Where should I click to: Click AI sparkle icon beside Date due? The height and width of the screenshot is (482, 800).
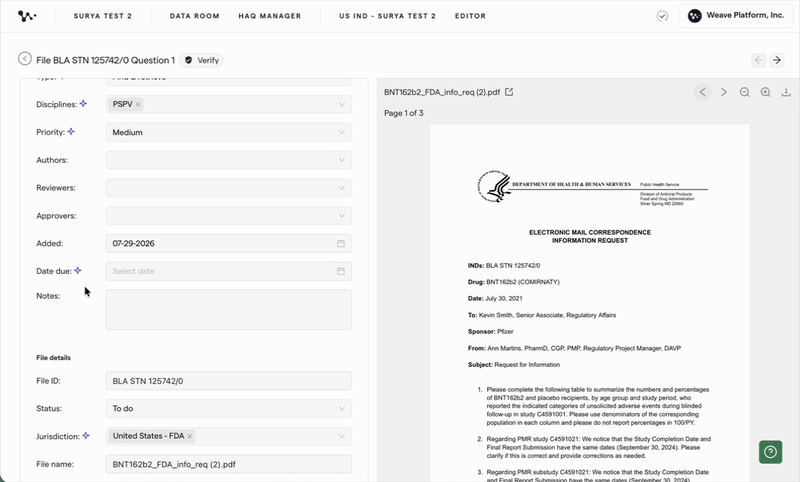click(x=78, y=270)
